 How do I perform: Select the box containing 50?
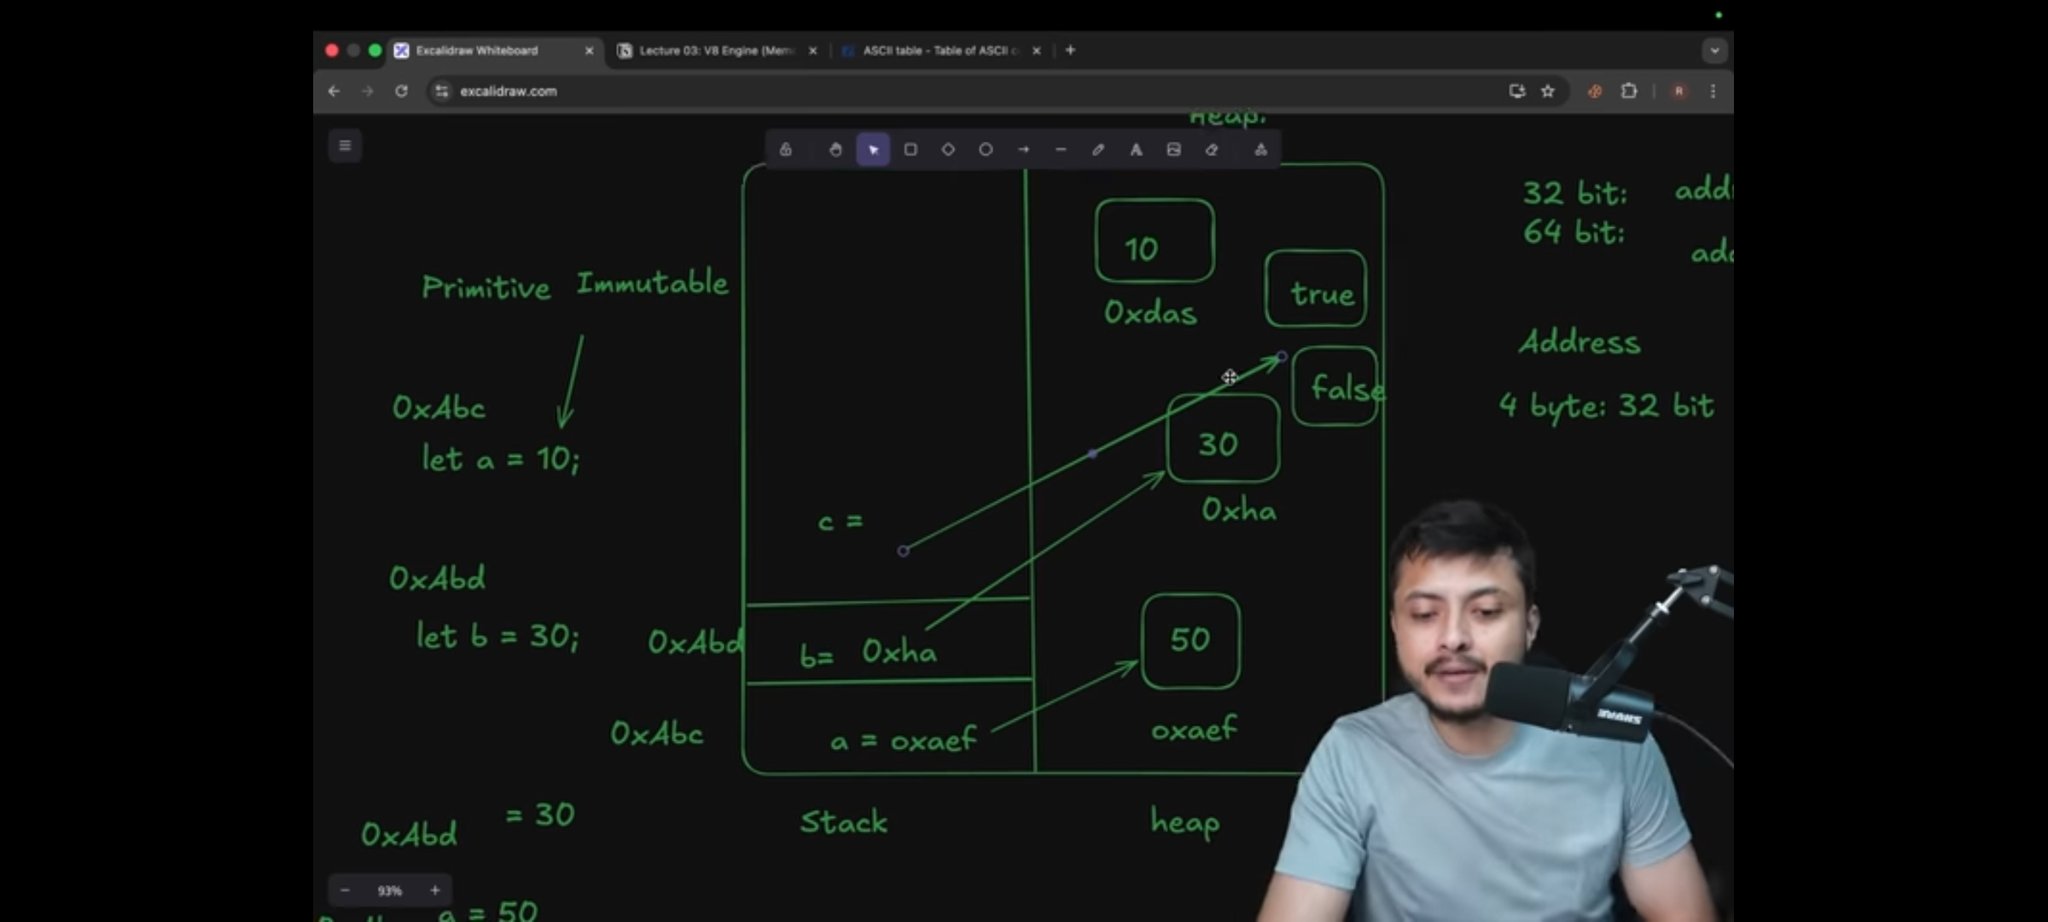pyautogui.click(x=1190, y=641)
